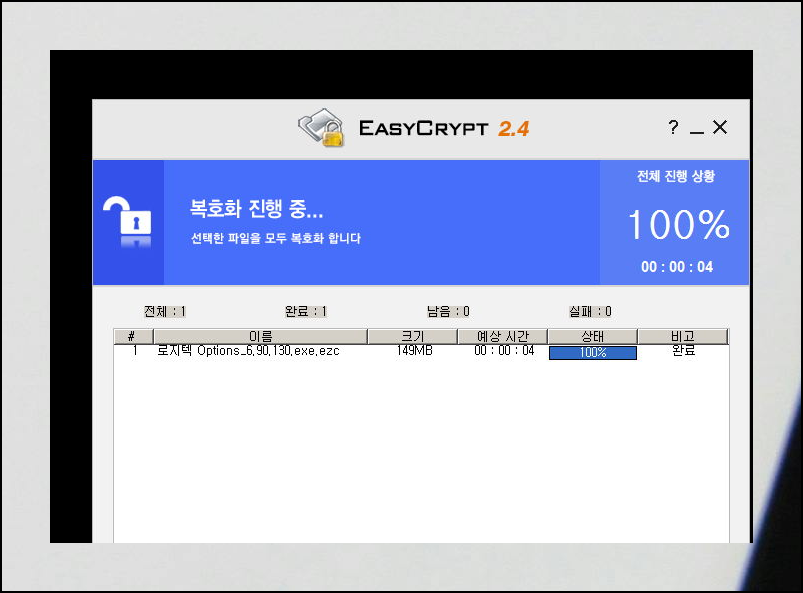Sort by the 크기 column header

pos(412,336)
